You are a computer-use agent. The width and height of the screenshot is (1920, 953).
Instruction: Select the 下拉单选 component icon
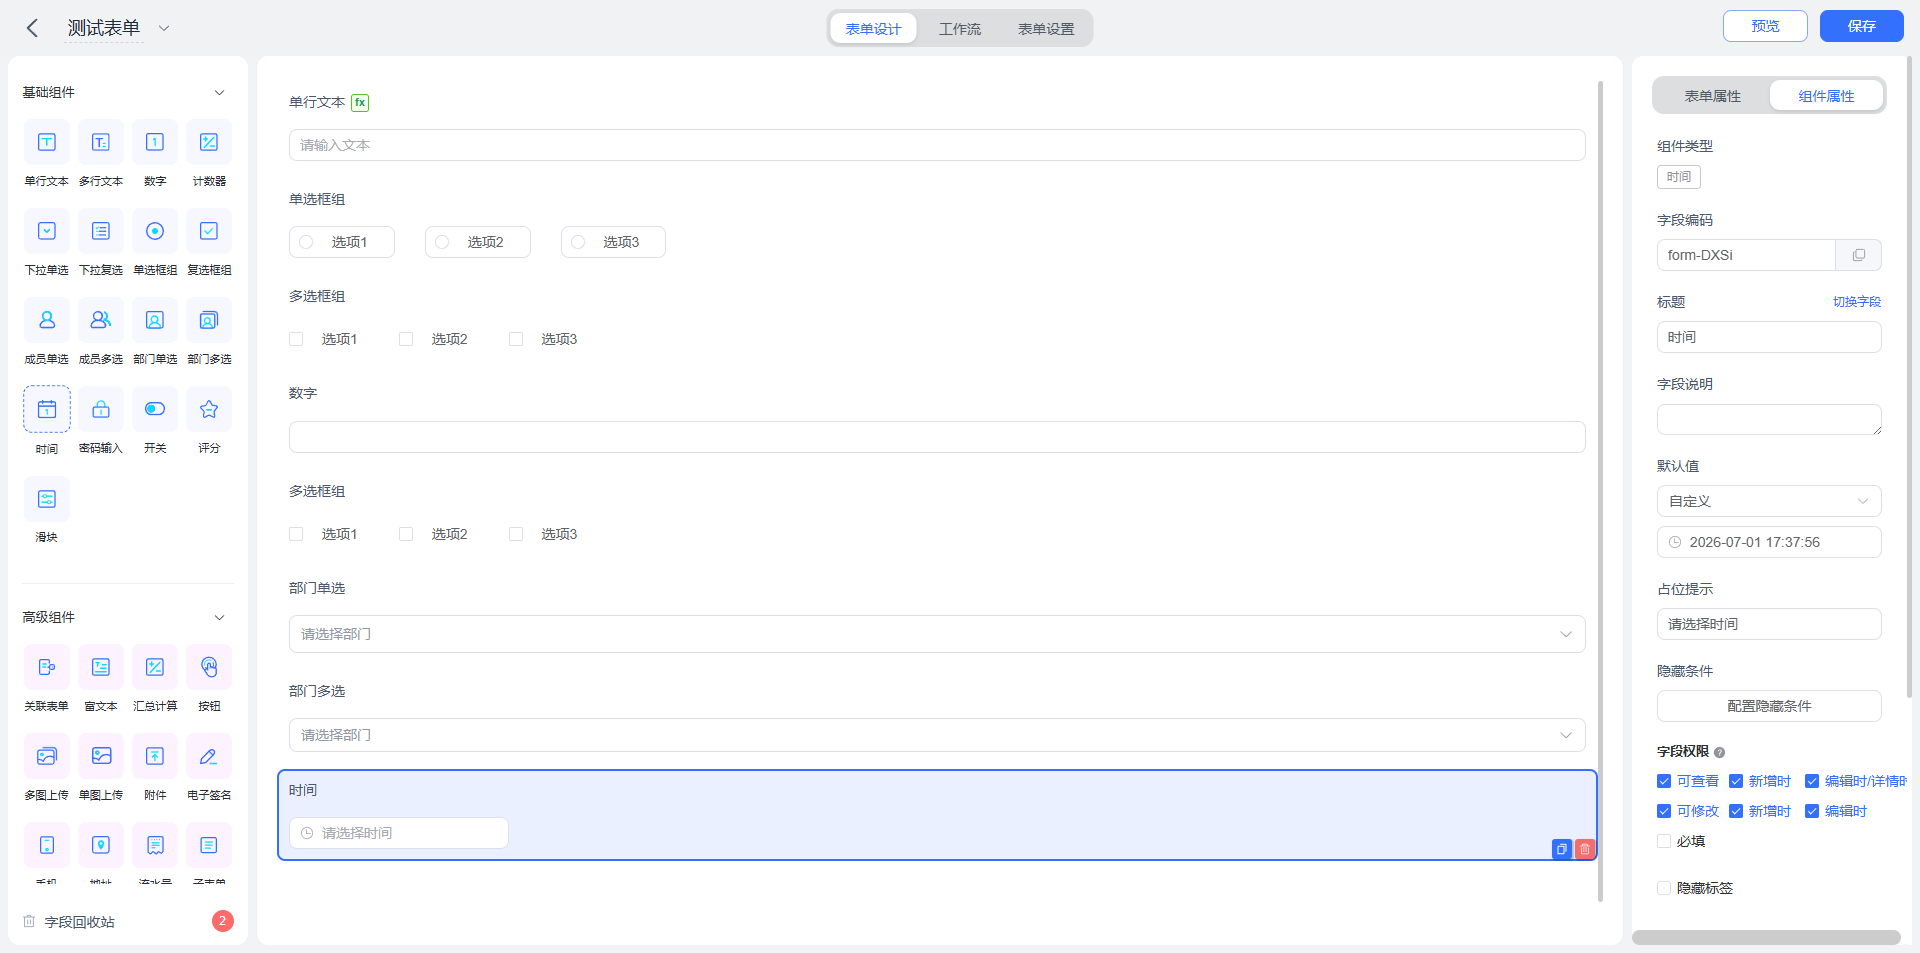pyautogui.click(x=47, y=231)
